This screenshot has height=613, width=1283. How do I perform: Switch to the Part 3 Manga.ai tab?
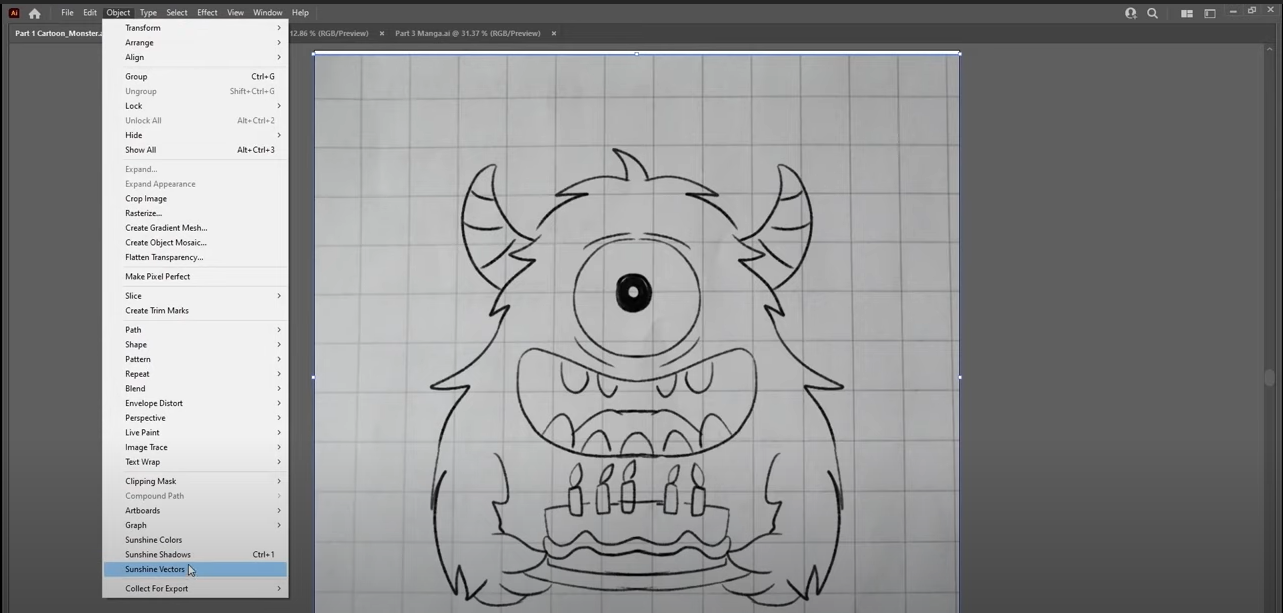click(467, 33)
